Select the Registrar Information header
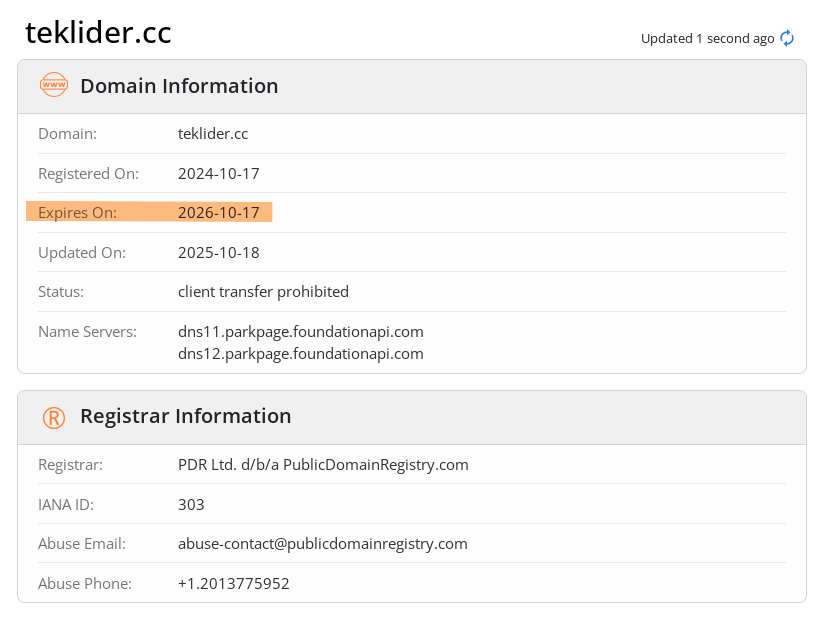This screenshot has width=820, height=626. [x=185, y=417]
